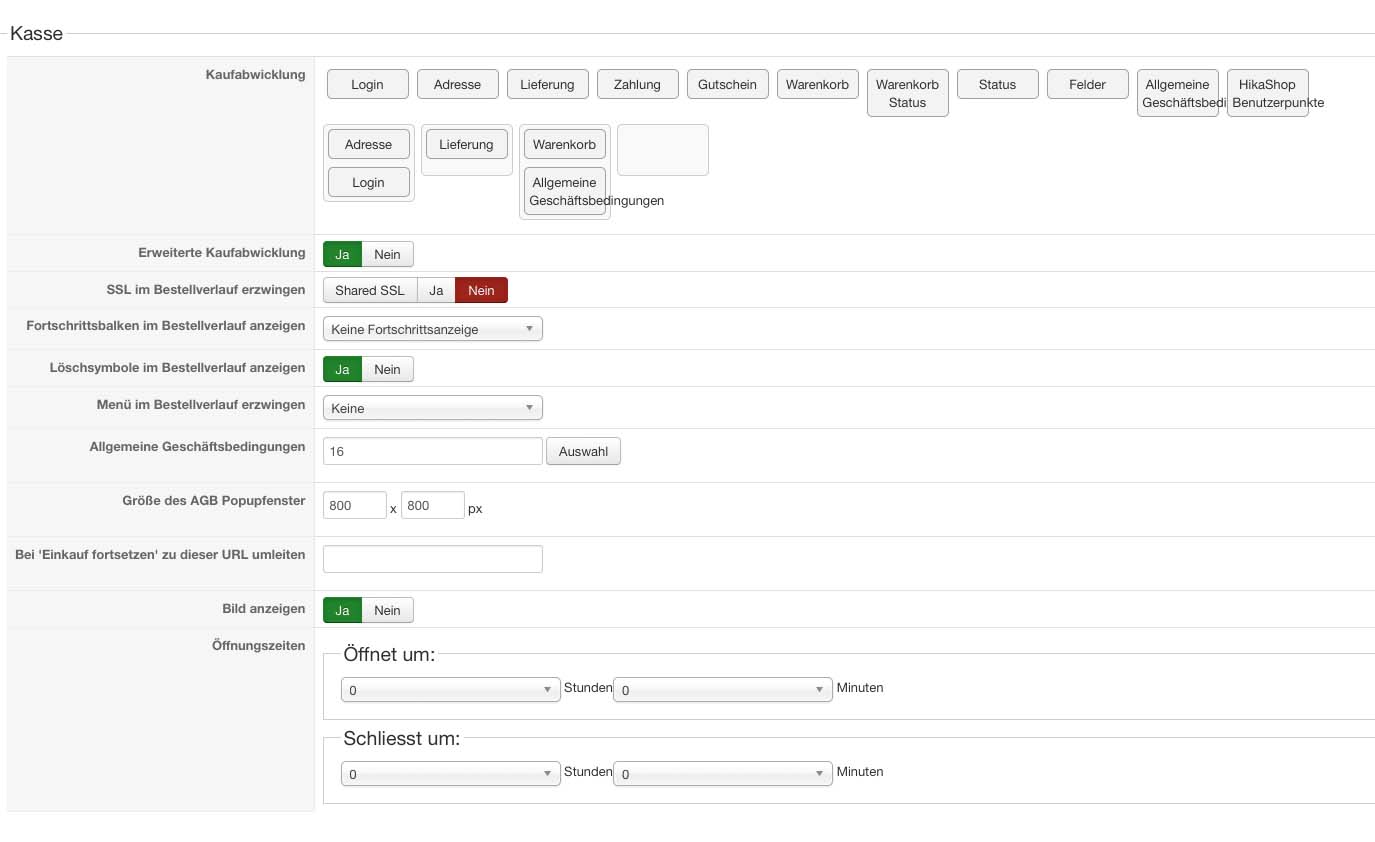Focus the Allgemeine Geschäftsbedingungen ID field
This screenshot has height=842, width=1375.
[x=432, y=451]
